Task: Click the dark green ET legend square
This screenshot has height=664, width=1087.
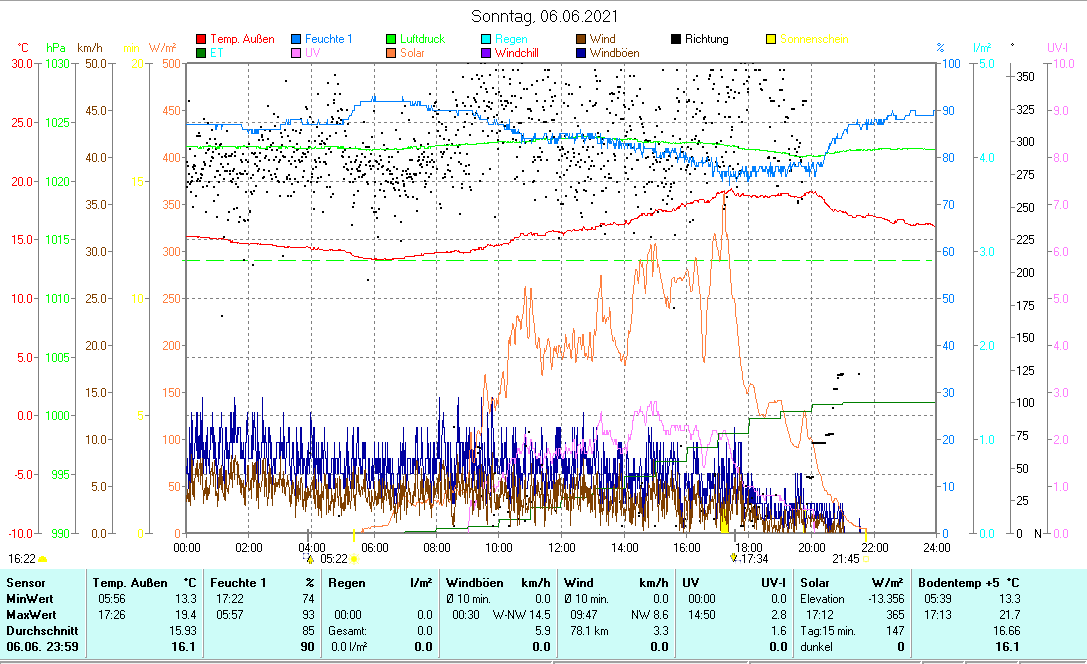Action: pyautogui.click(x=201, y=53)
